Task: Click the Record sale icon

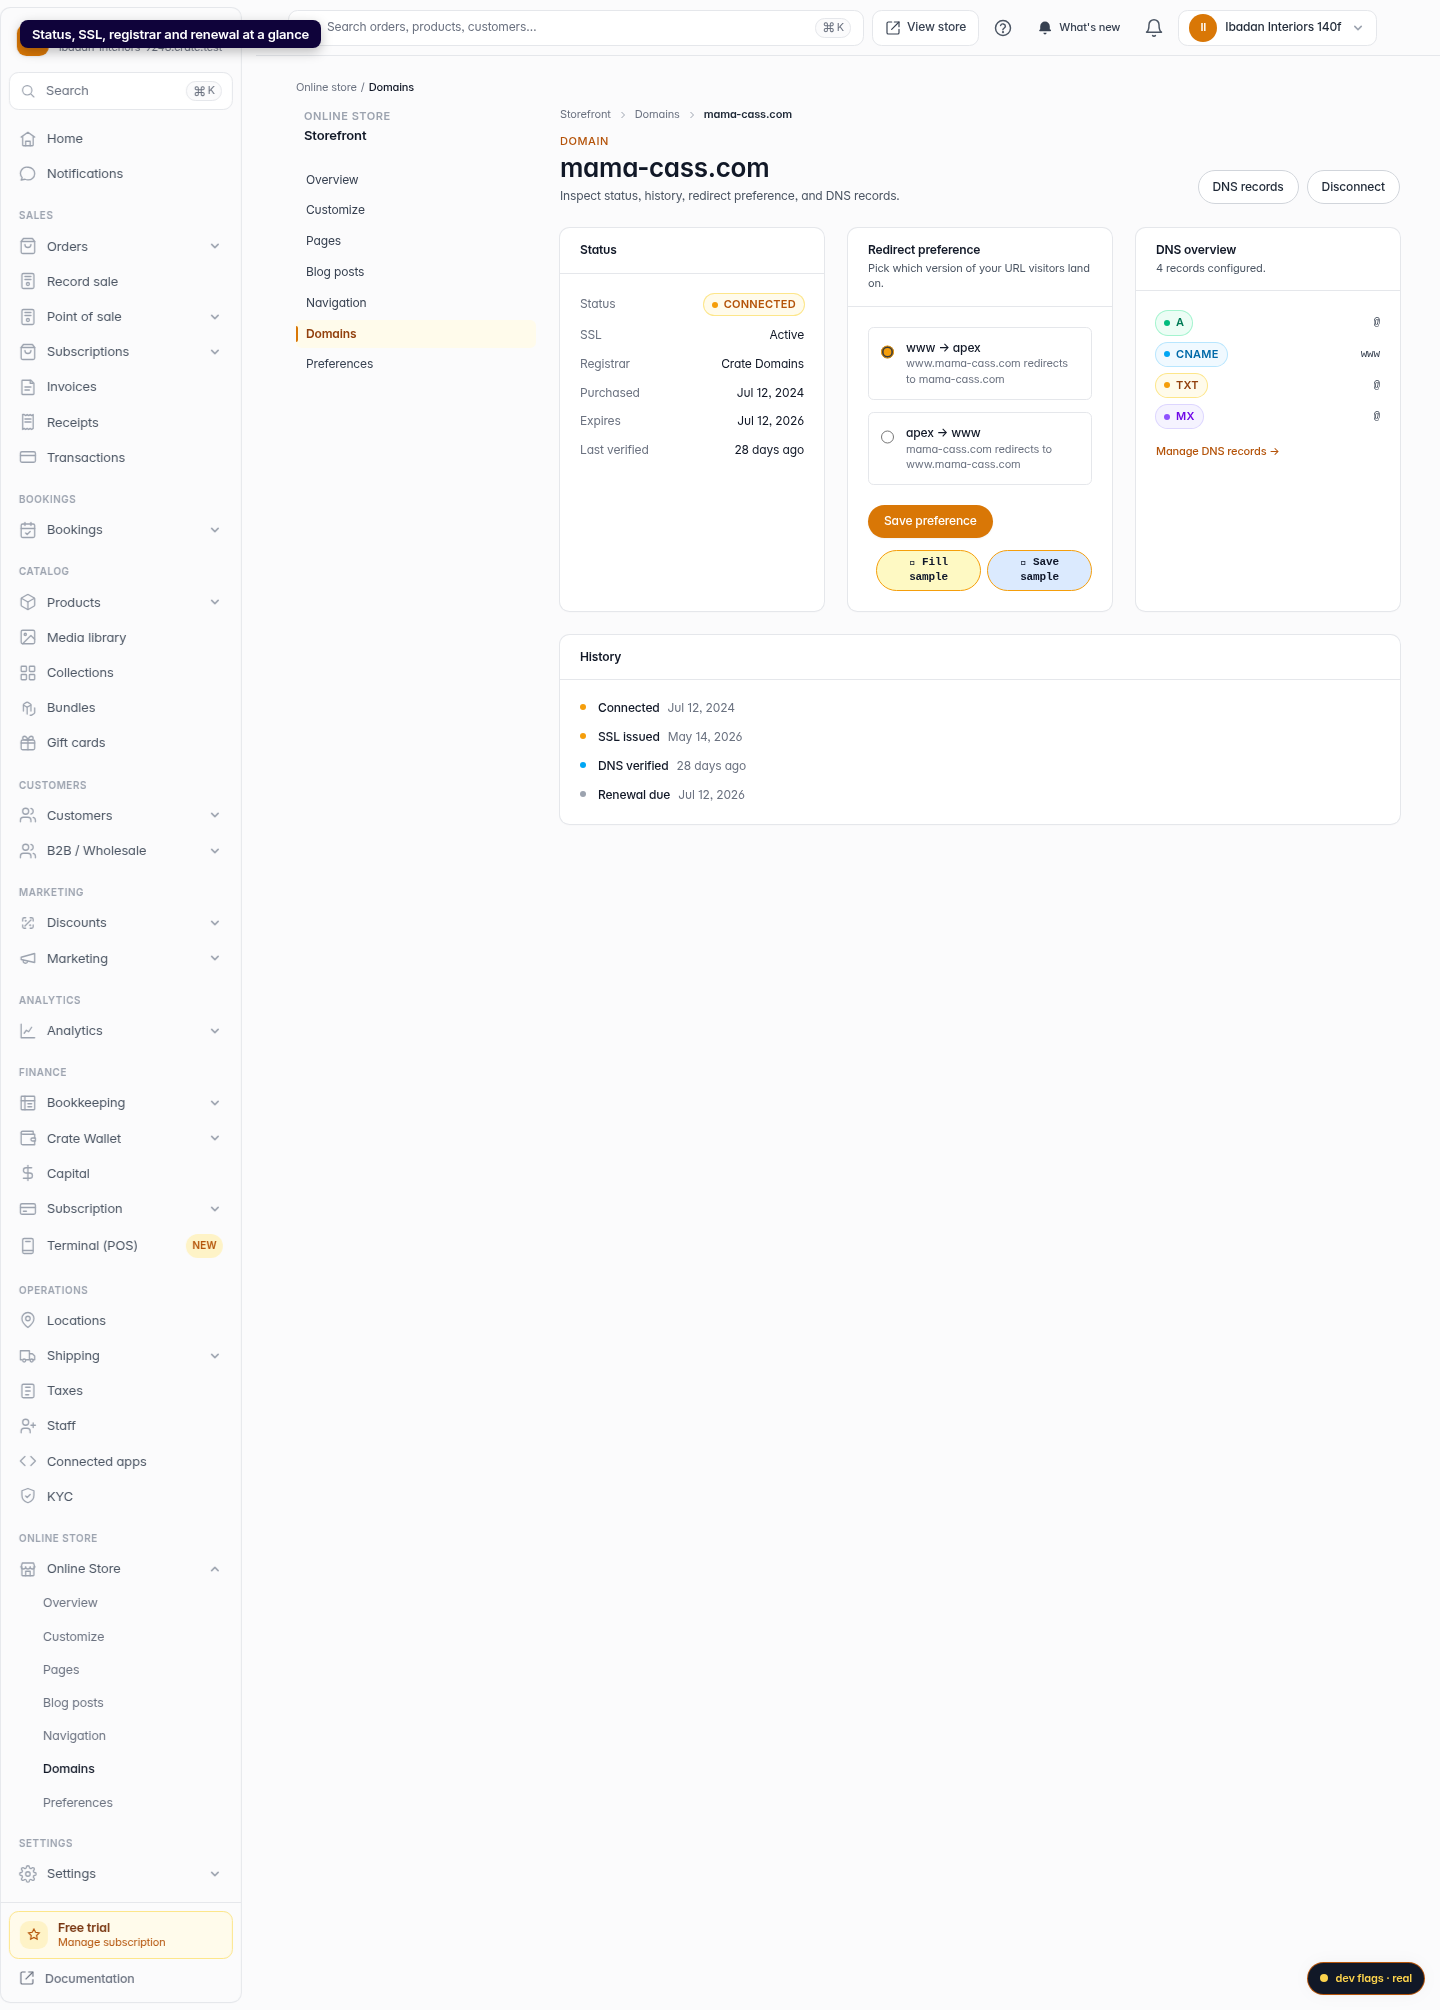Action: pos(28,282)
